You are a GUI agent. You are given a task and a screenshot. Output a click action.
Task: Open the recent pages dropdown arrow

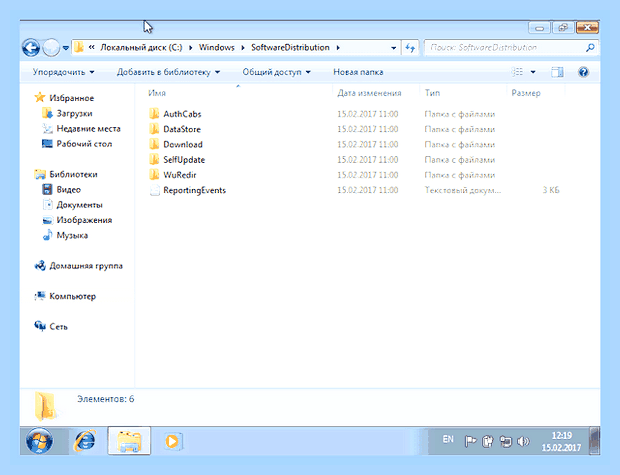tap(66, 48)
